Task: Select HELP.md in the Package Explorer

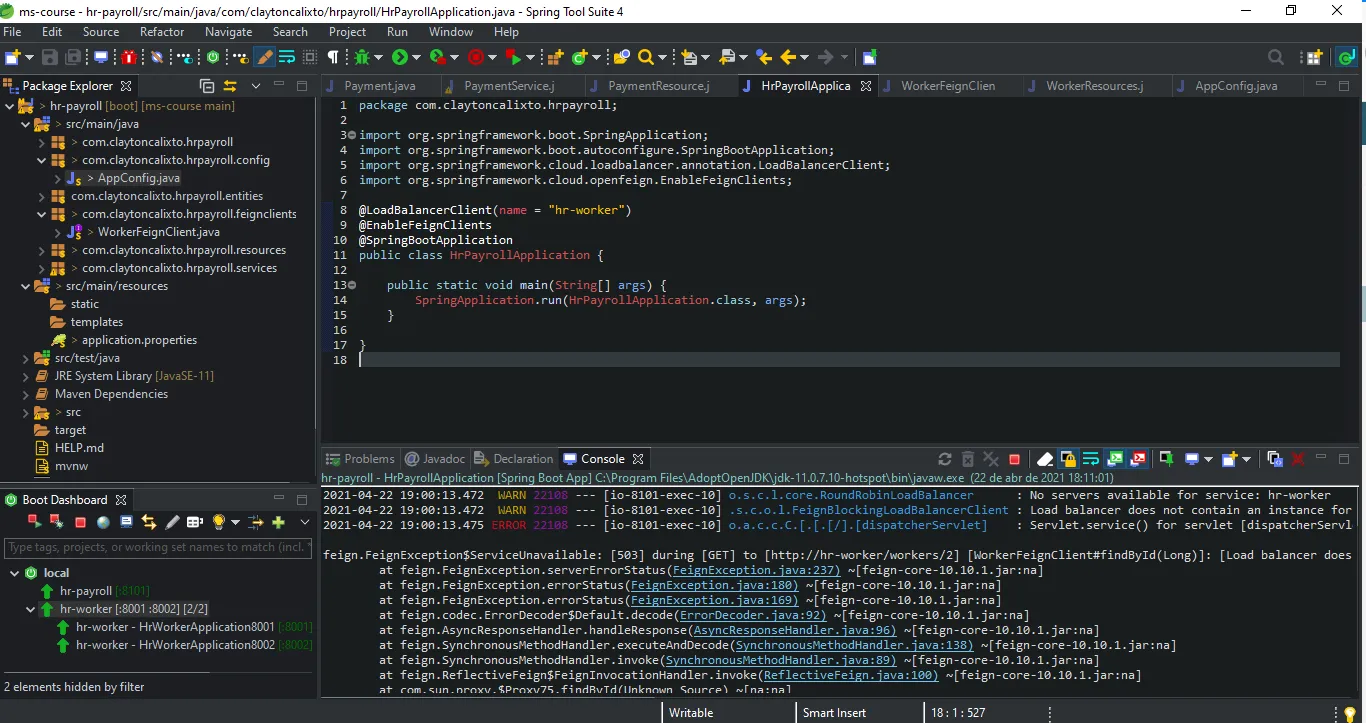Action: tap(79, 448)
